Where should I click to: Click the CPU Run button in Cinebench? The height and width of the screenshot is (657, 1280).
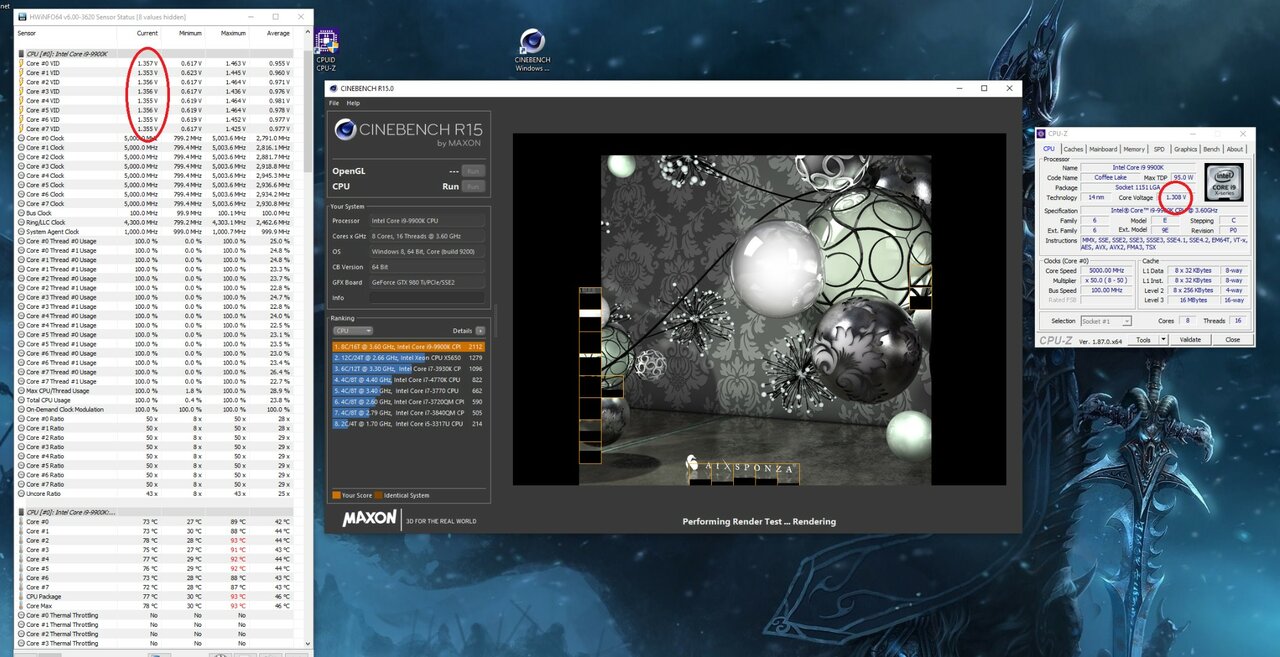[473, 186]
